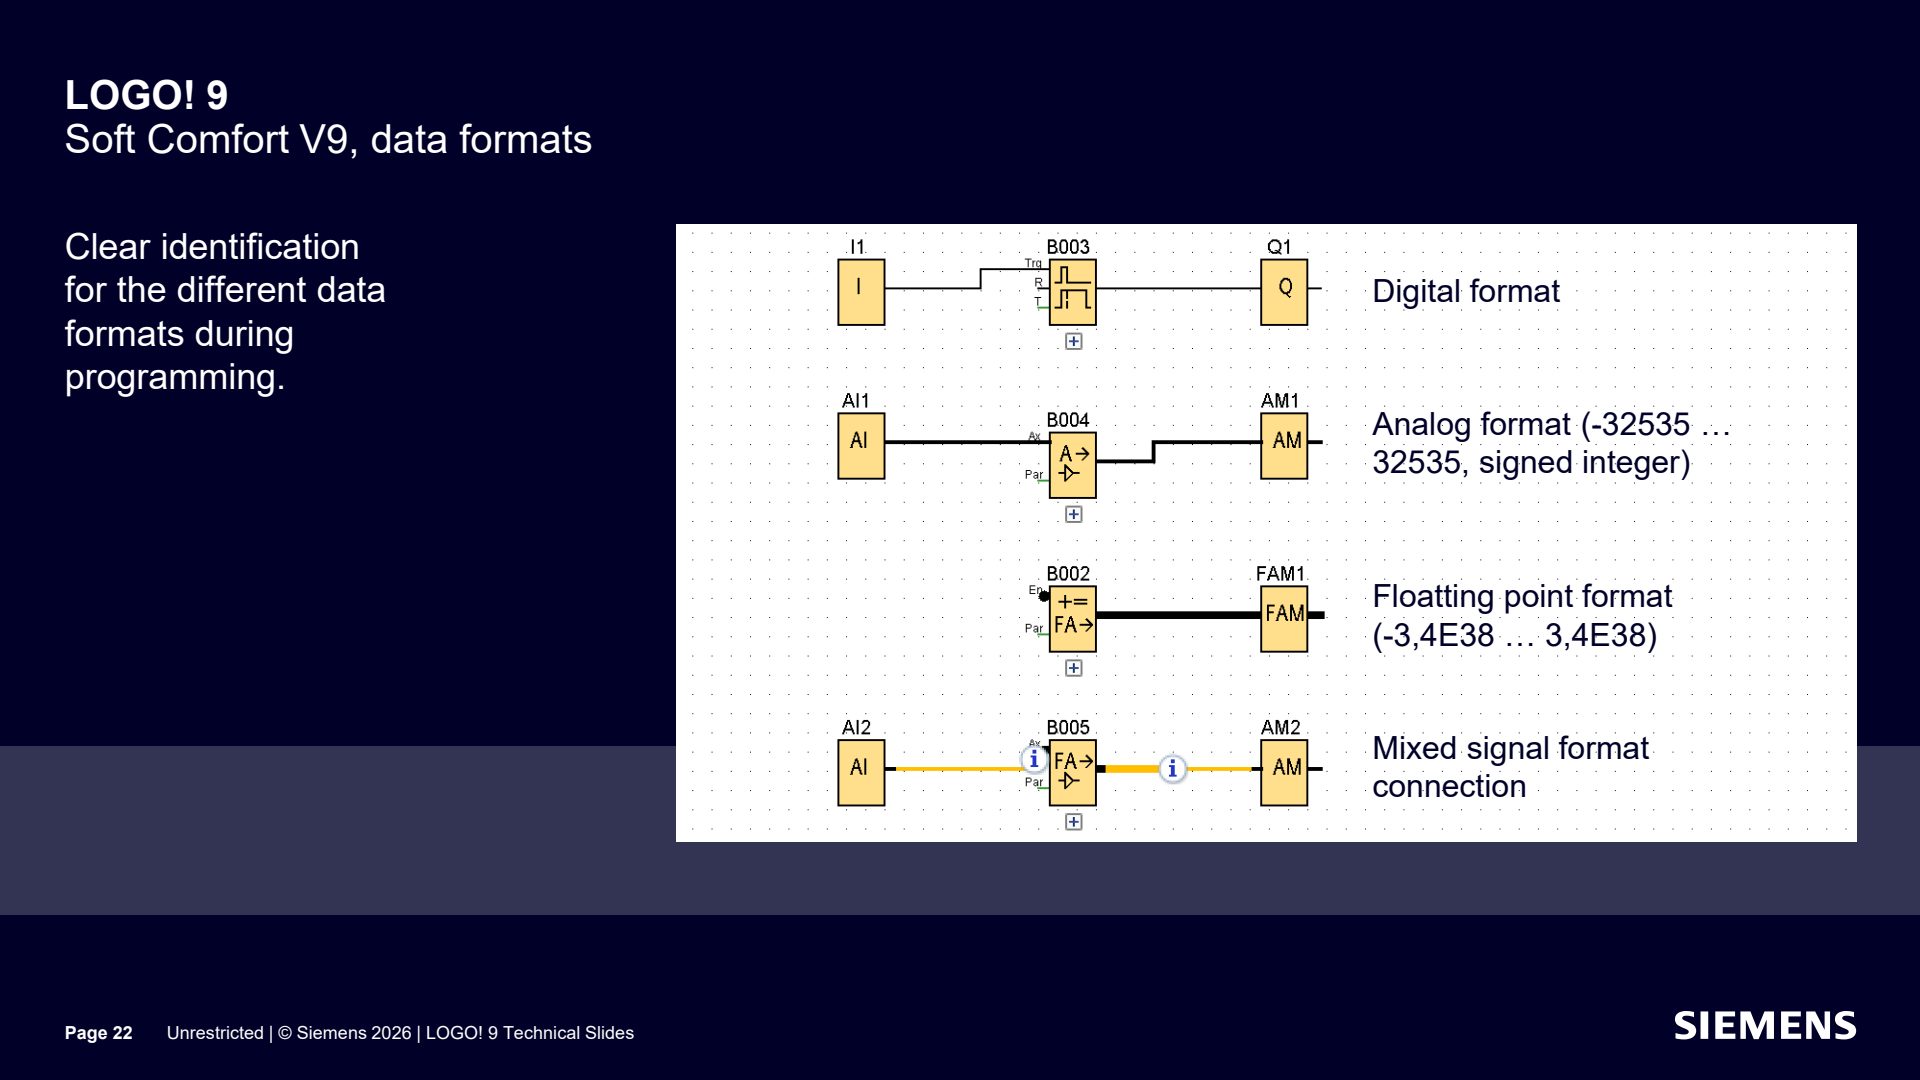The image size is (1920, 1080).
Task: Click the Siemens logo
Action: 1765,1026
